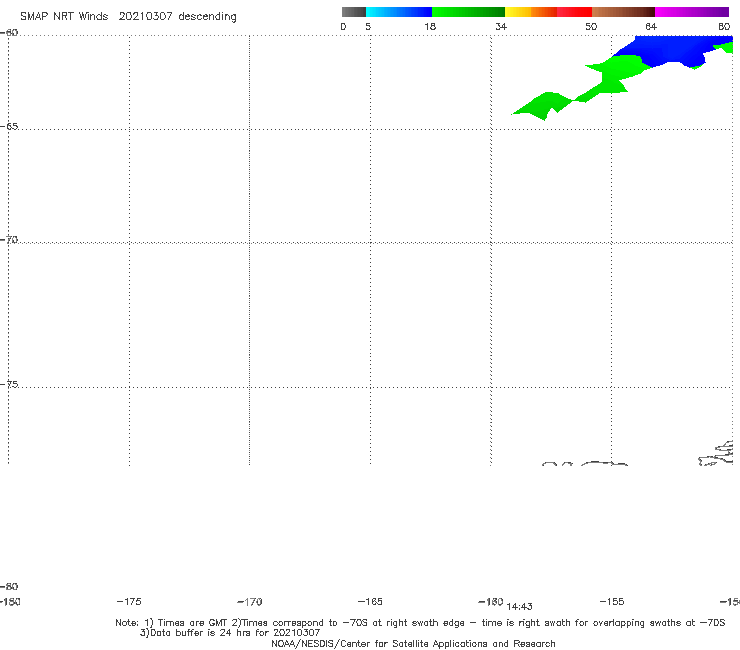This screenshot has height=650, width=740.
Task: Click the note 'Data buffer is 24 hrs'
Action: pyautogui.click(x=197, y=633)
